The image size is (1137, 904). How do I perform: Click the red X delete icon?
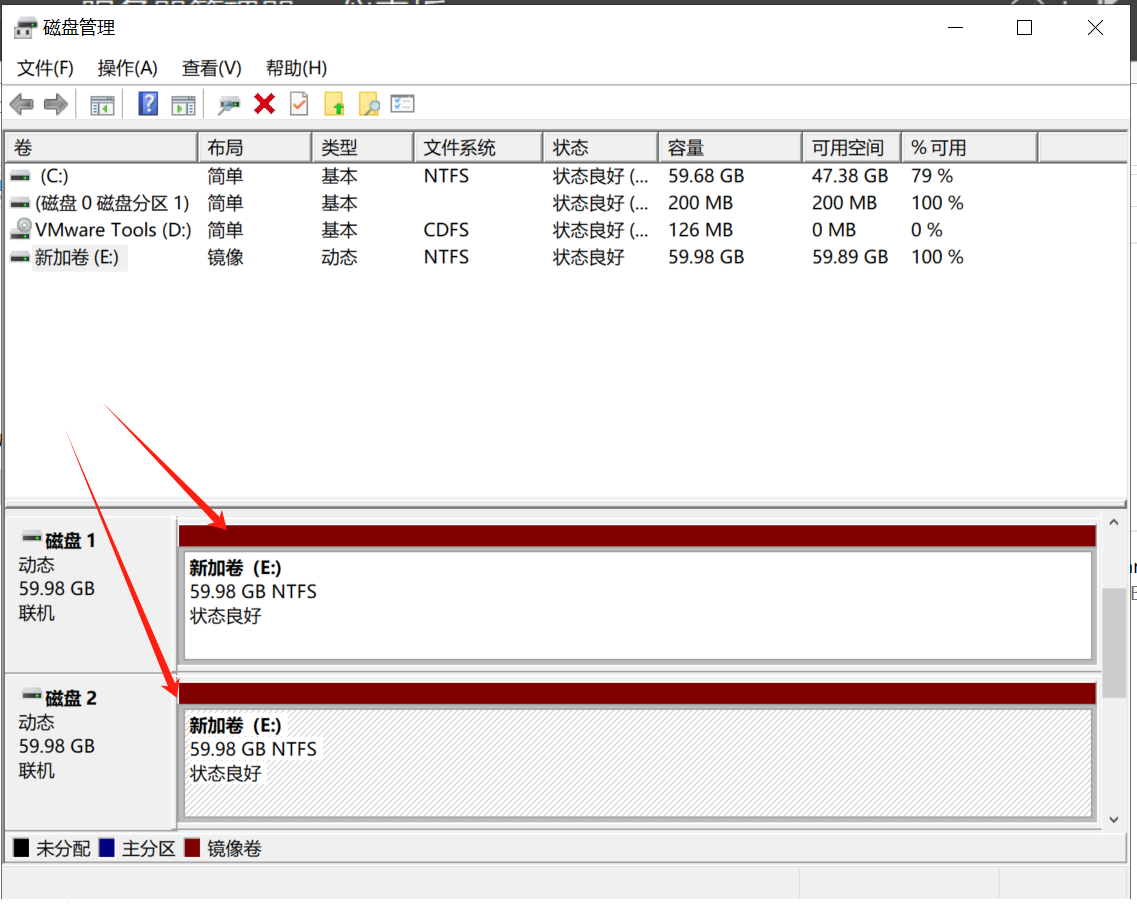pyautogui.click(x=265, y=104)
